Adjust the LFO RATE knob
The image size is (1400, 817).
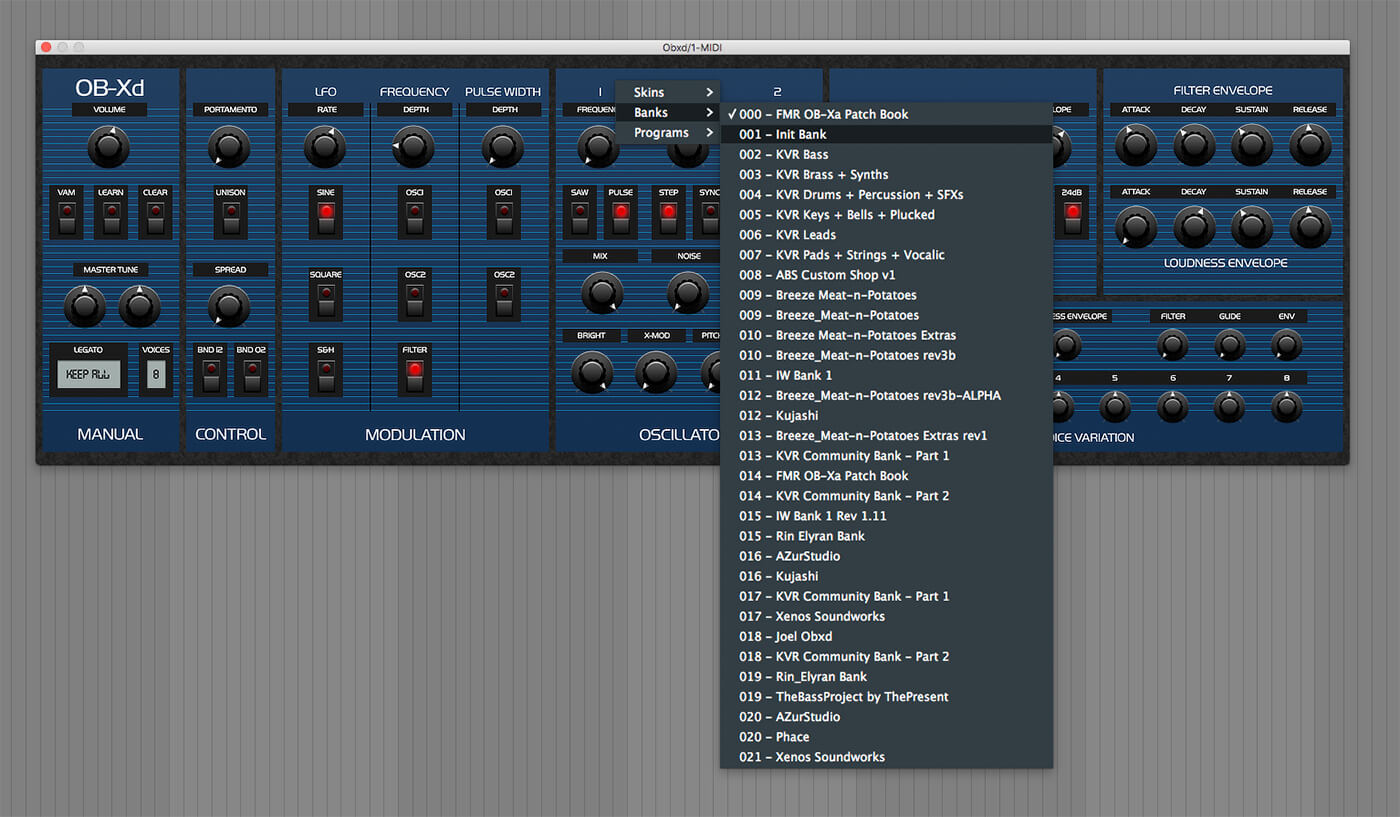click(325, 145)
